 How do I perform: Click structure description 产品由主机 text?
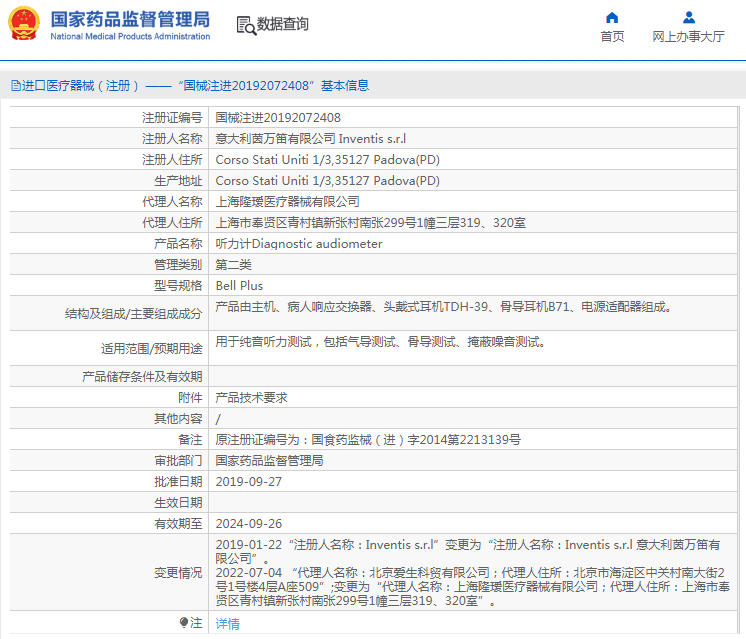click(444, 307)
